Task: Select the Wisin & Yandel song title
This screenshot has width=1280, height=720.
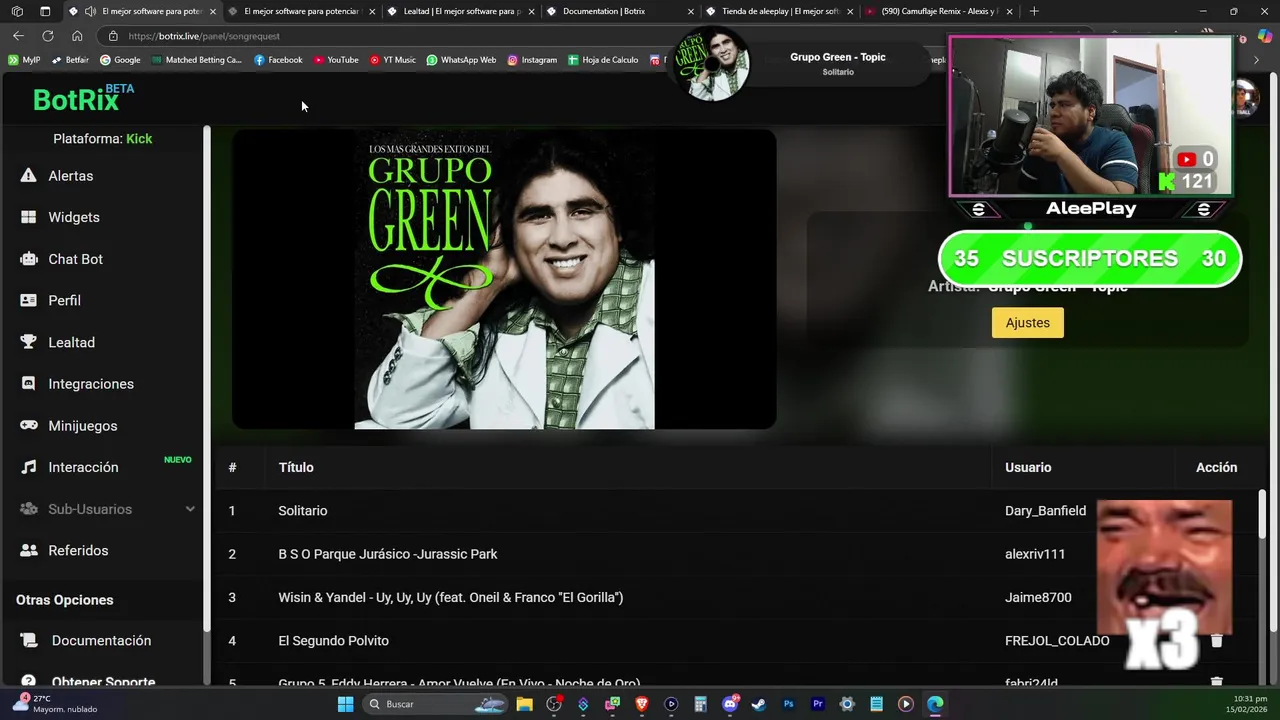Action: coord(451,598)
